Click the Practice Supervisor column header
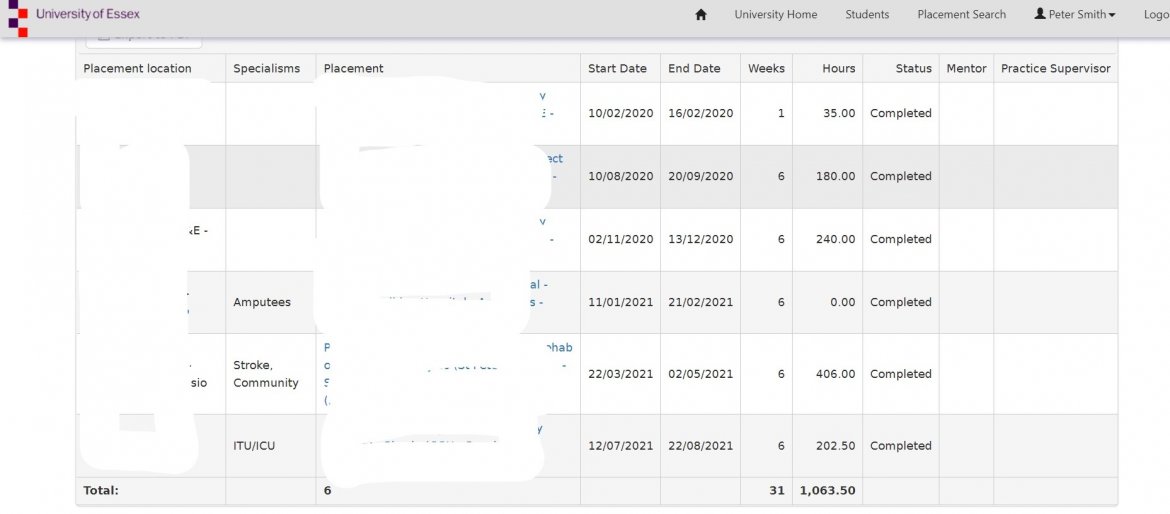Image resolution: width=1170 pixels, height=514 pixels. point(1055,69)
